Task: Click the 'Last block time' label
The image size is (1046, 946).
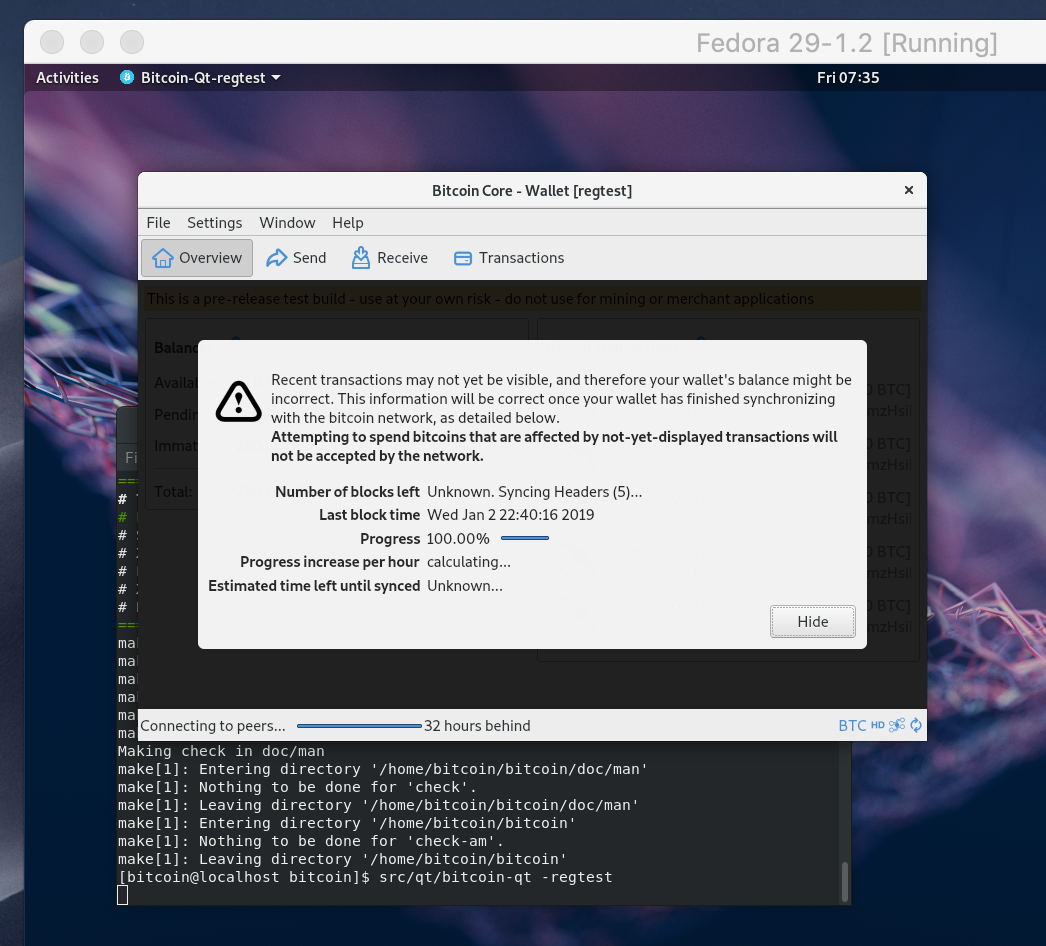Action: [x=370, y=515]
